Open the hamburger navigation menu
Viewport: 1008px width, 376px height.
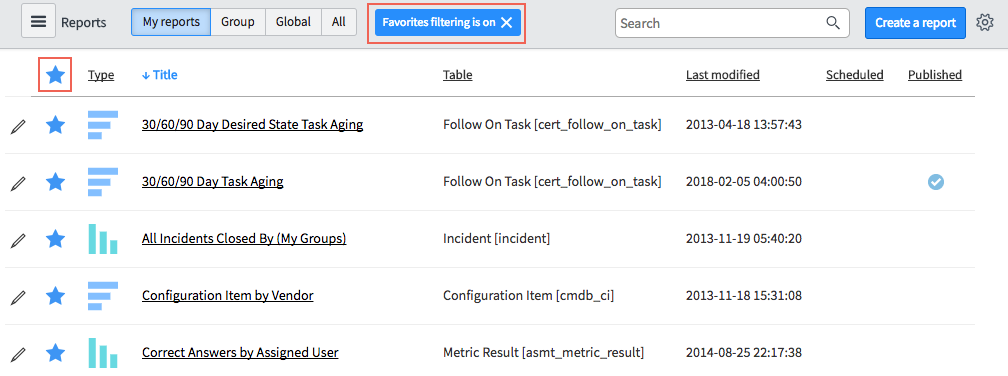click(39, 21)
